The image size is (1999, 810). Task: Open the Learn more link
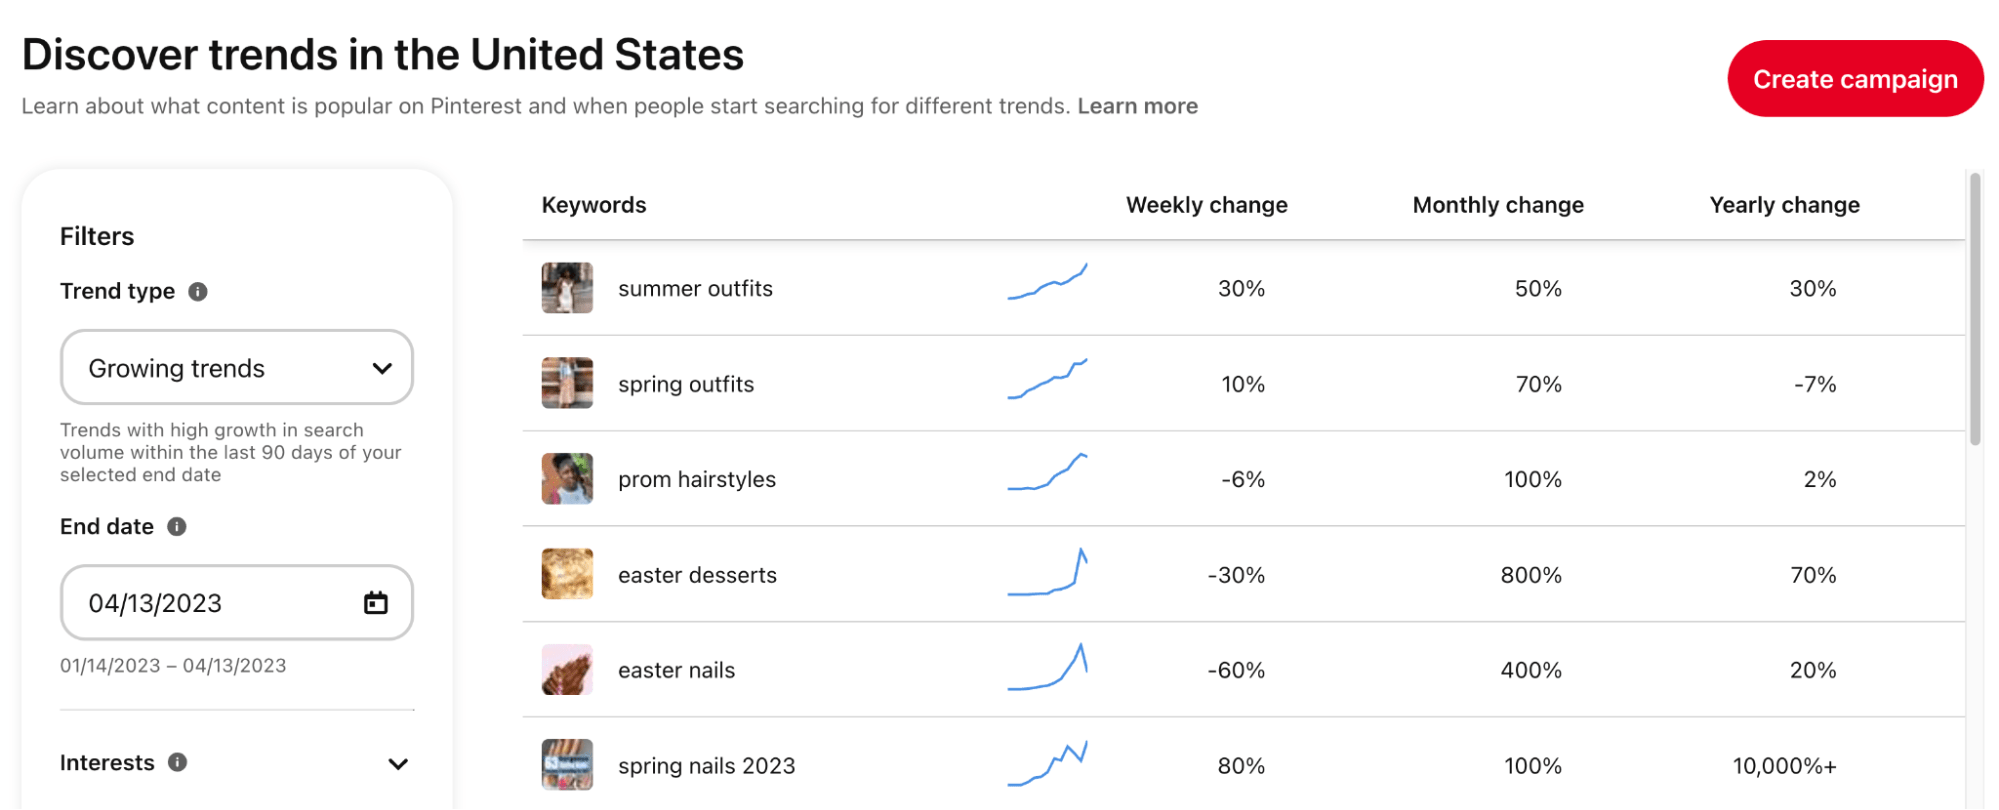coord(1138,105)
